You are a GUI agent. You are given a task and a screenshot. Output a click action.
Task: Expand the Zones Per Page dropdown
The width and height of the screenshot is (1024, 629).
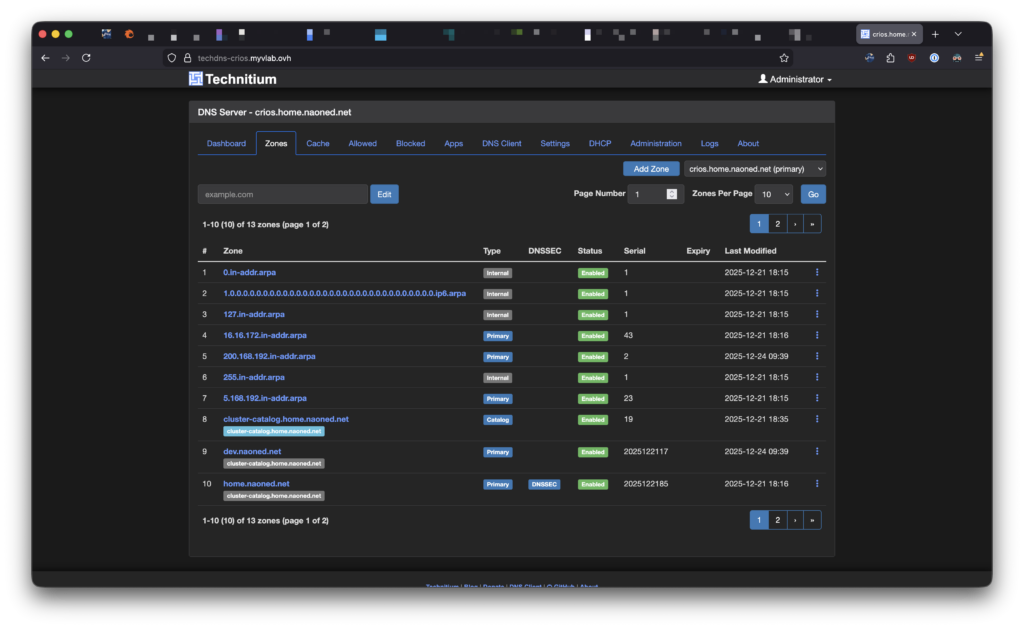(x=771, y=194)
